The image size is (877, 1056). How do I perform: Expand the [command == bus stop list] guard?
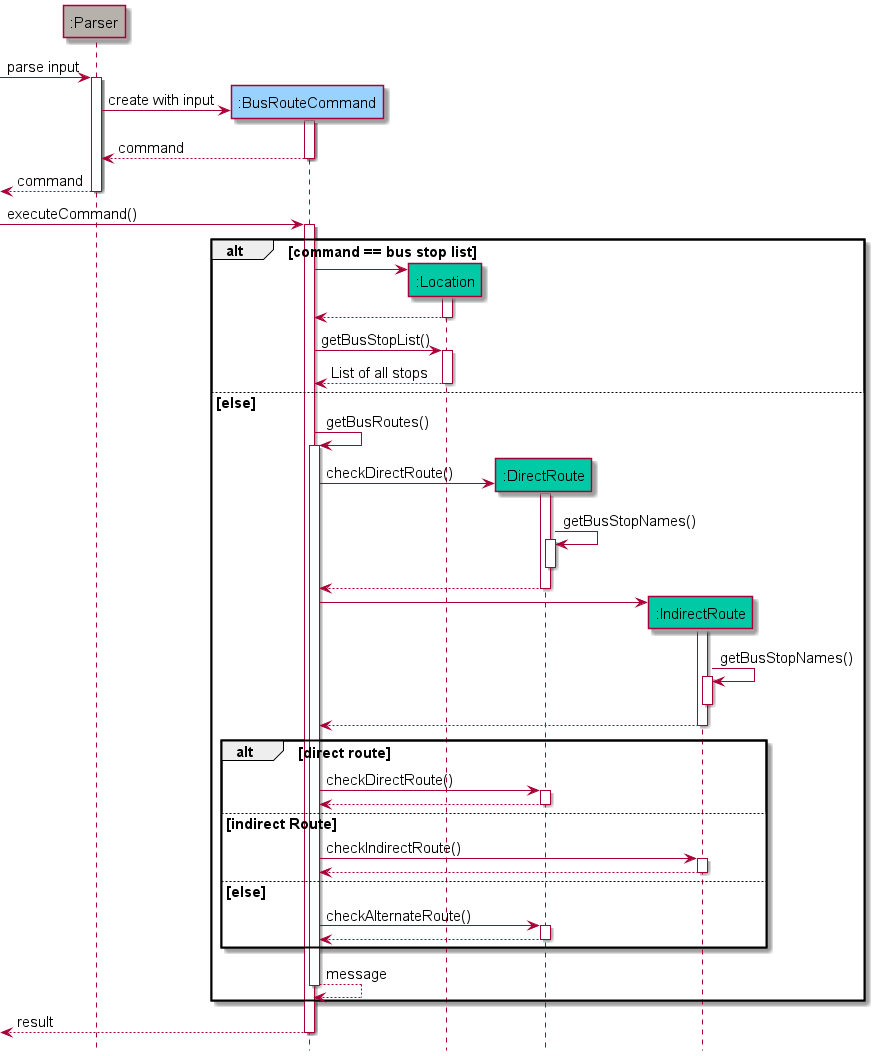pos(381,251)
